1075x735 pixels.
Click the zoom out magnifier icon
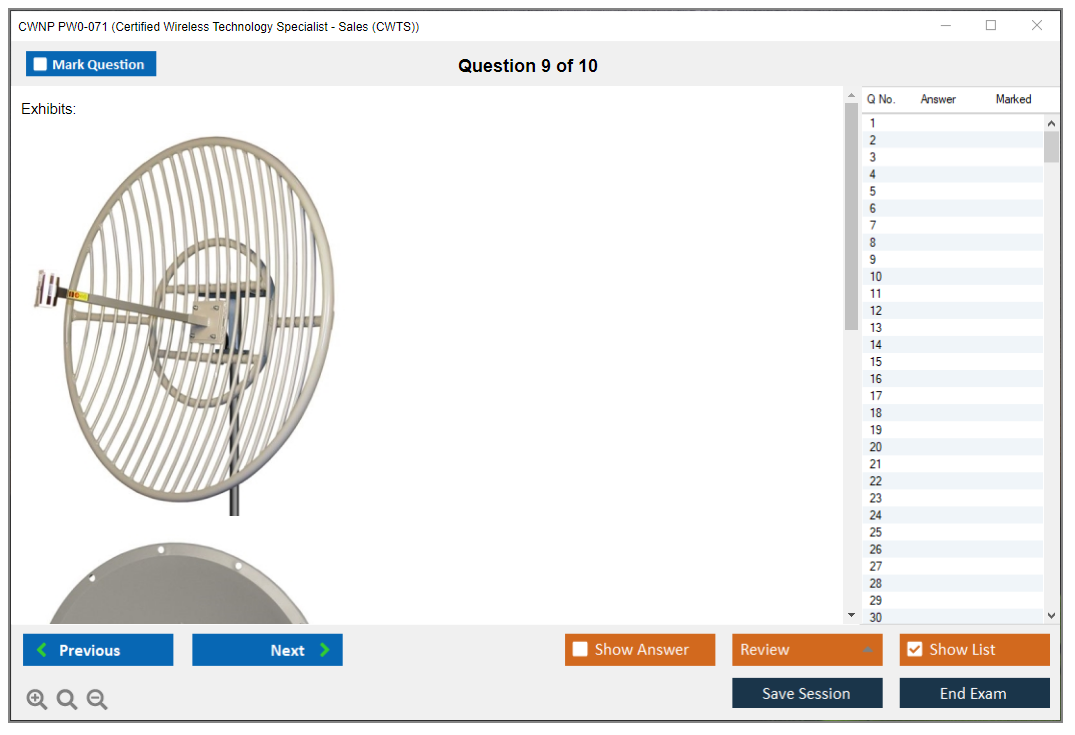pyautogui.click(x=97, y=700)
